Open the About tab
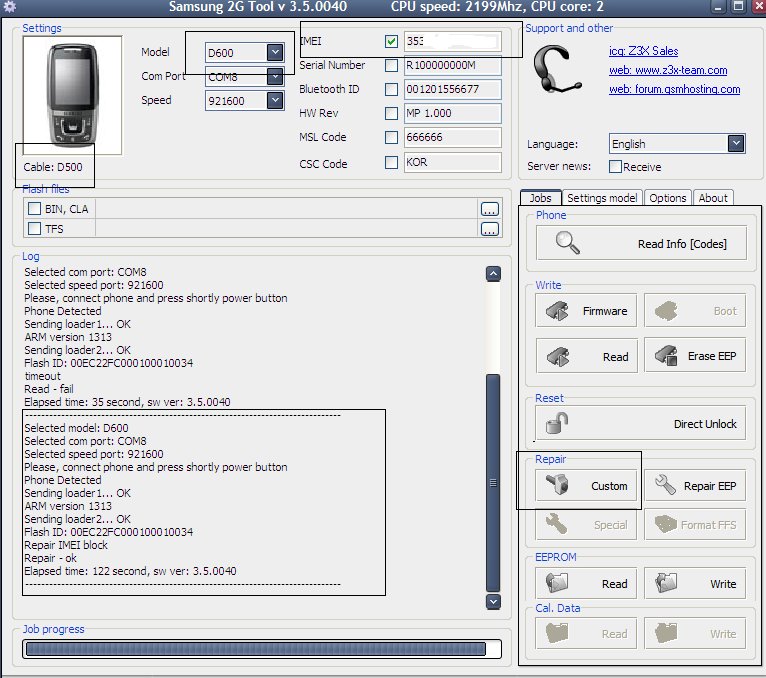The image size is (766, 678). [x=713, y=198]
